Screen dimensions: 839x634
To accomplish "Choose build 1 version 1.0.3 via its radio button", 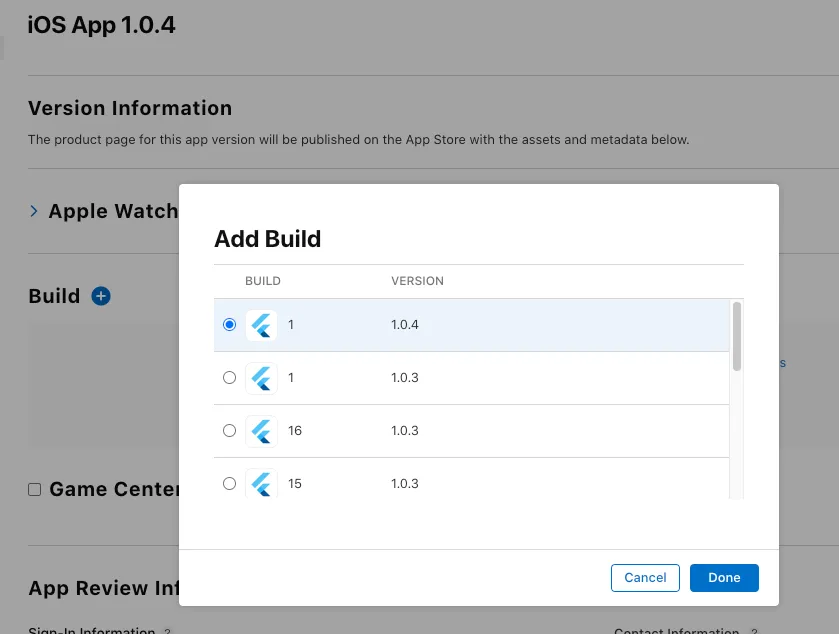I will click(x=229, y=377).
